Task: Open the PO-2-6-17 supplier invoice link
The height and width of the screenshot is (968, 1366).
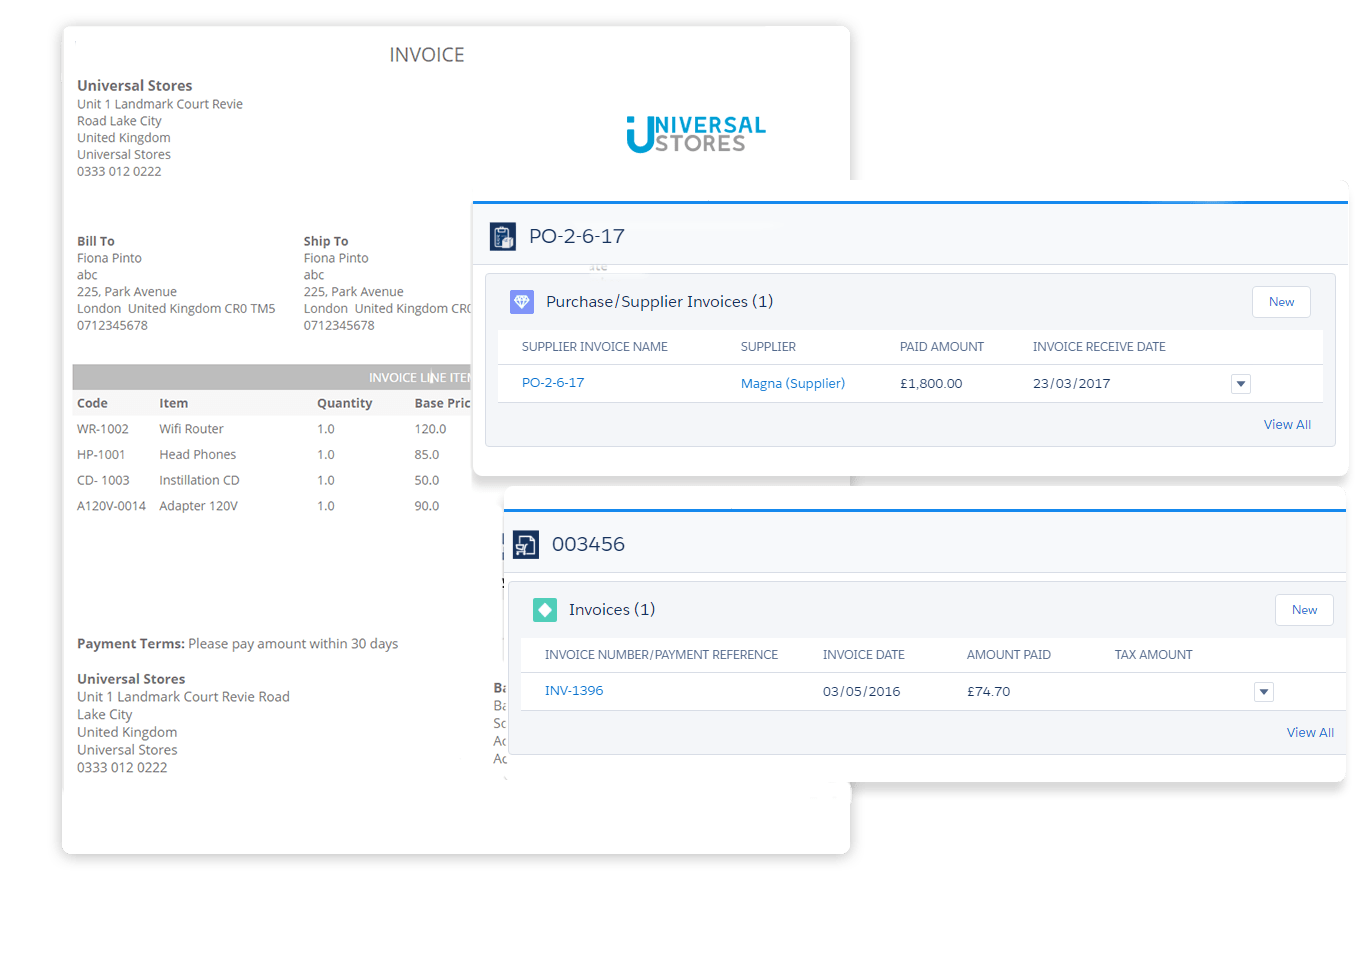Action: (553, 383)
